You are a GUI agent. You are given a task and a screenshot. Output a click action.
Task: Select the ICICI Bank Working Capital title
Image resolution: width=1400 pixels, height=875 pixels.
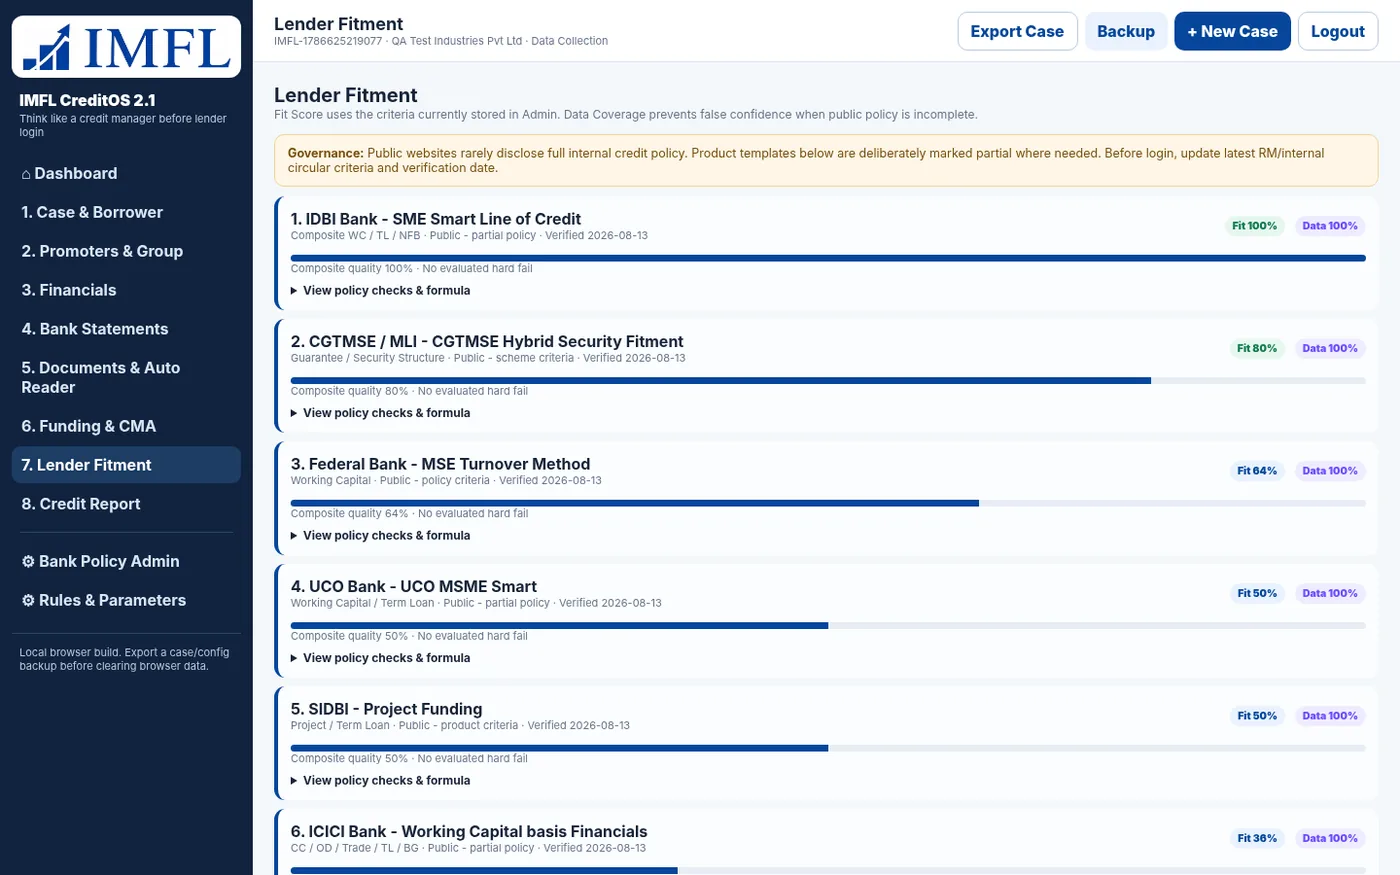tap(469, 831)
